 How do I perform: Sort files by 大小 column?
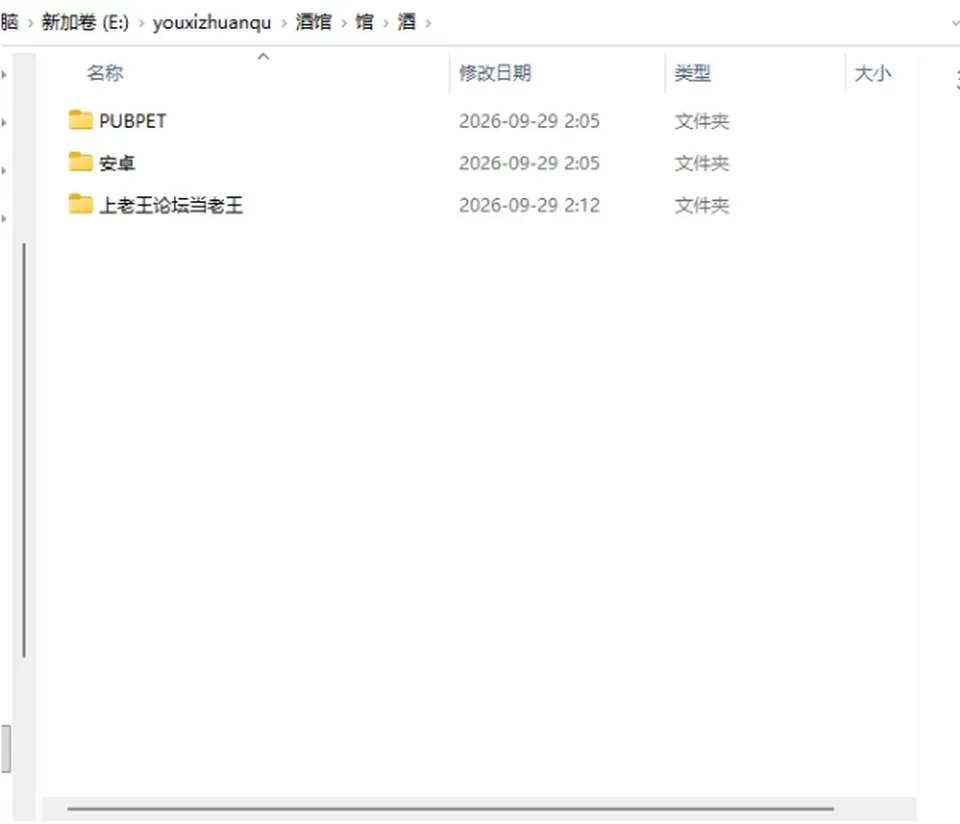tap(872, 73)
